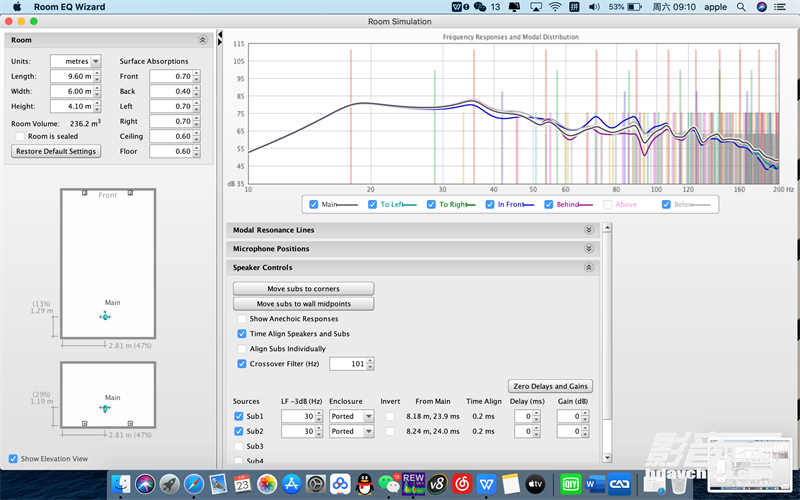The image size is (800, 500).
Task: Click the Wi-Fi status icon
Action: (555, 7)
